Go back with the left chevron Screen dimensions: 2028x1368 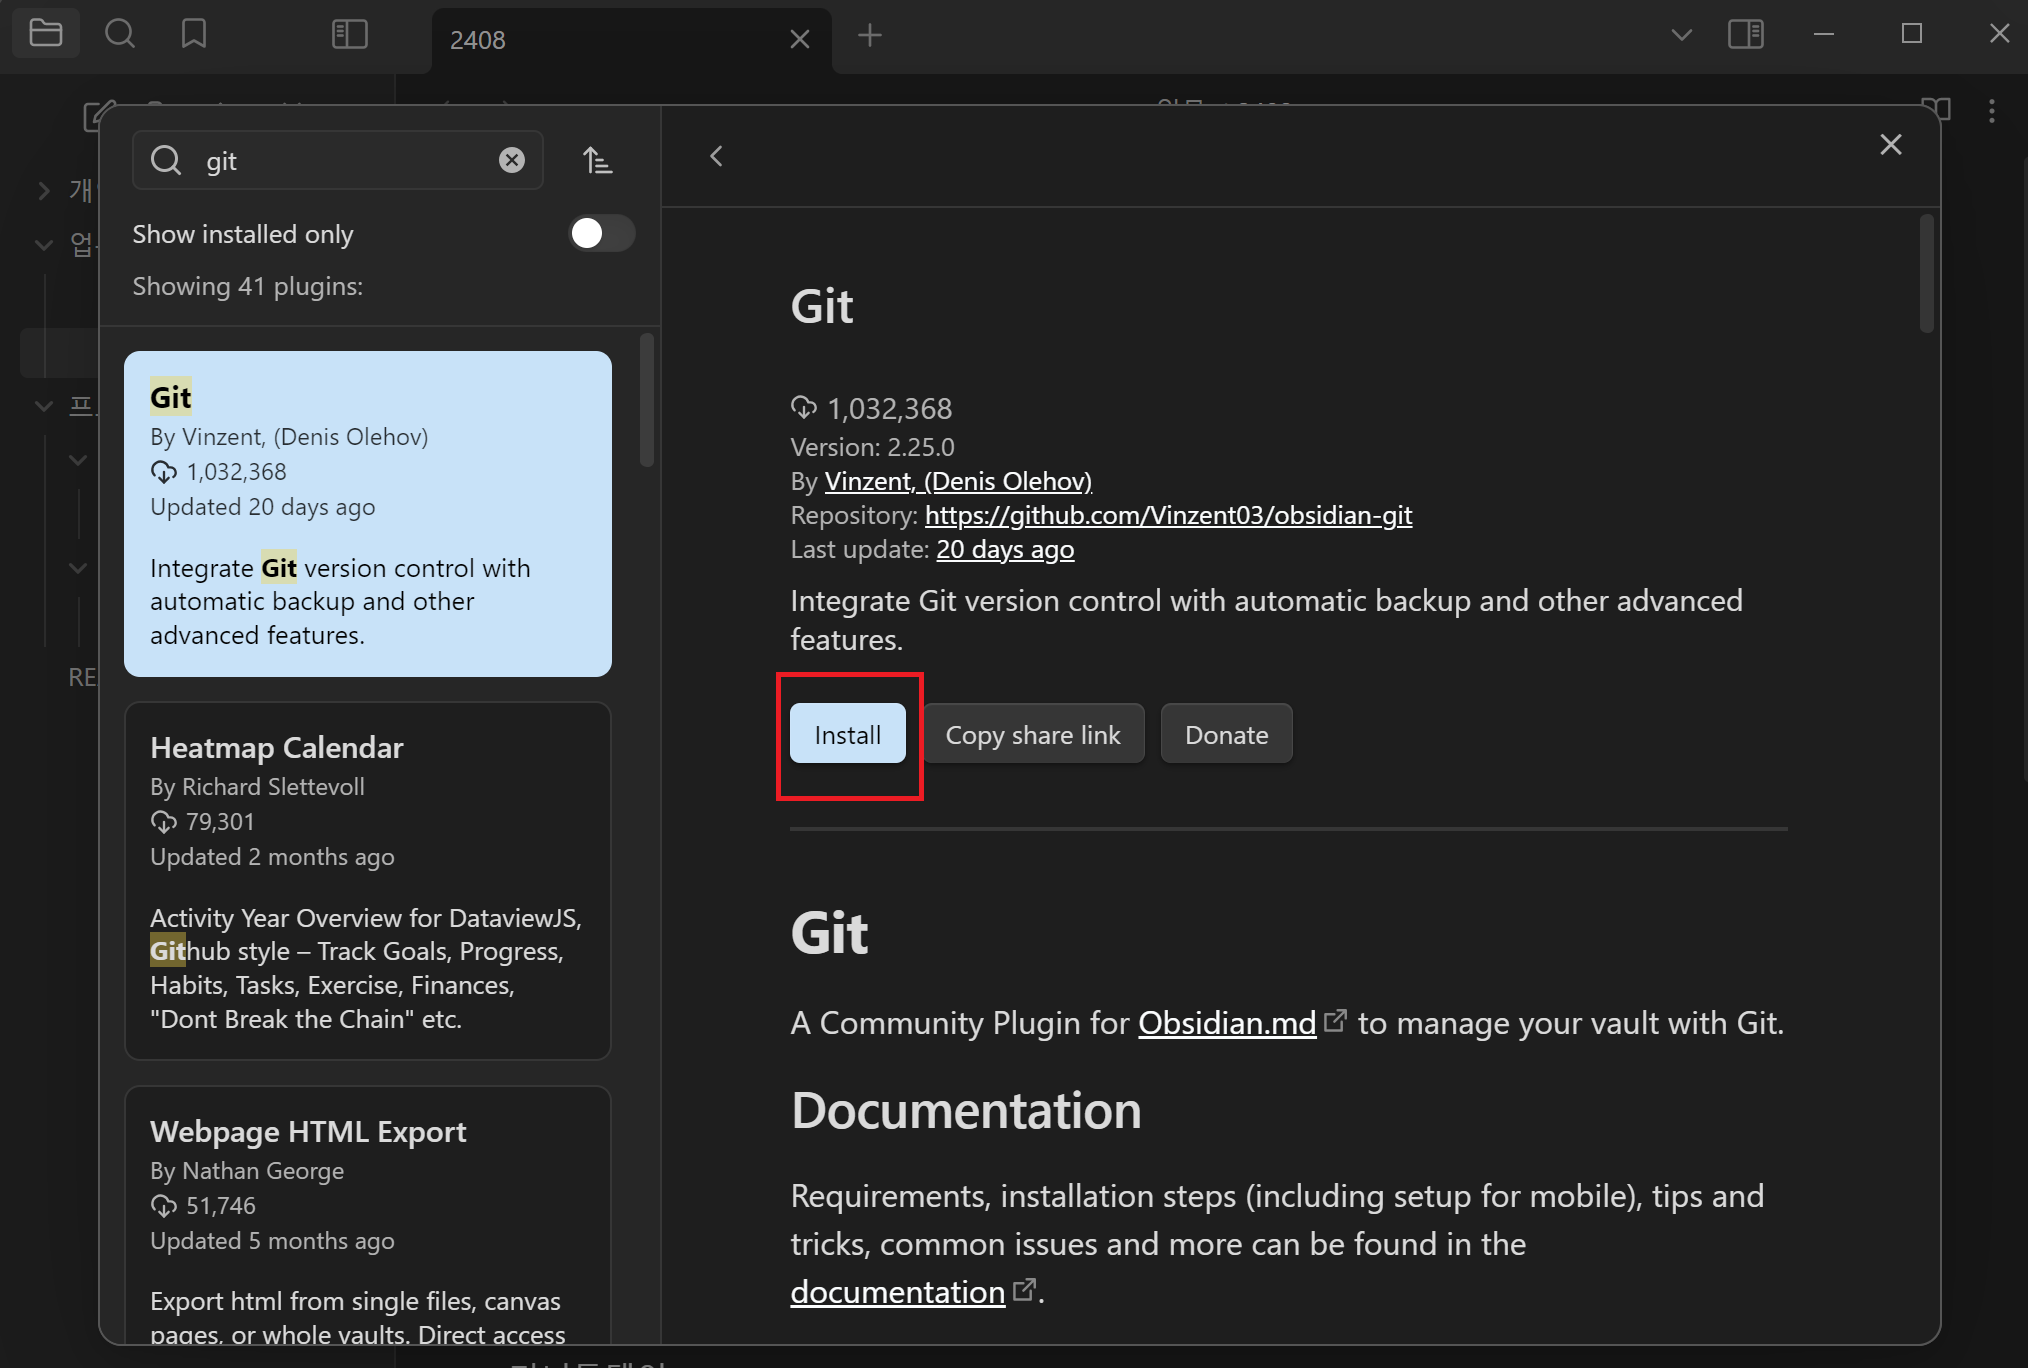pyautogui.click(x=716, y=156)
